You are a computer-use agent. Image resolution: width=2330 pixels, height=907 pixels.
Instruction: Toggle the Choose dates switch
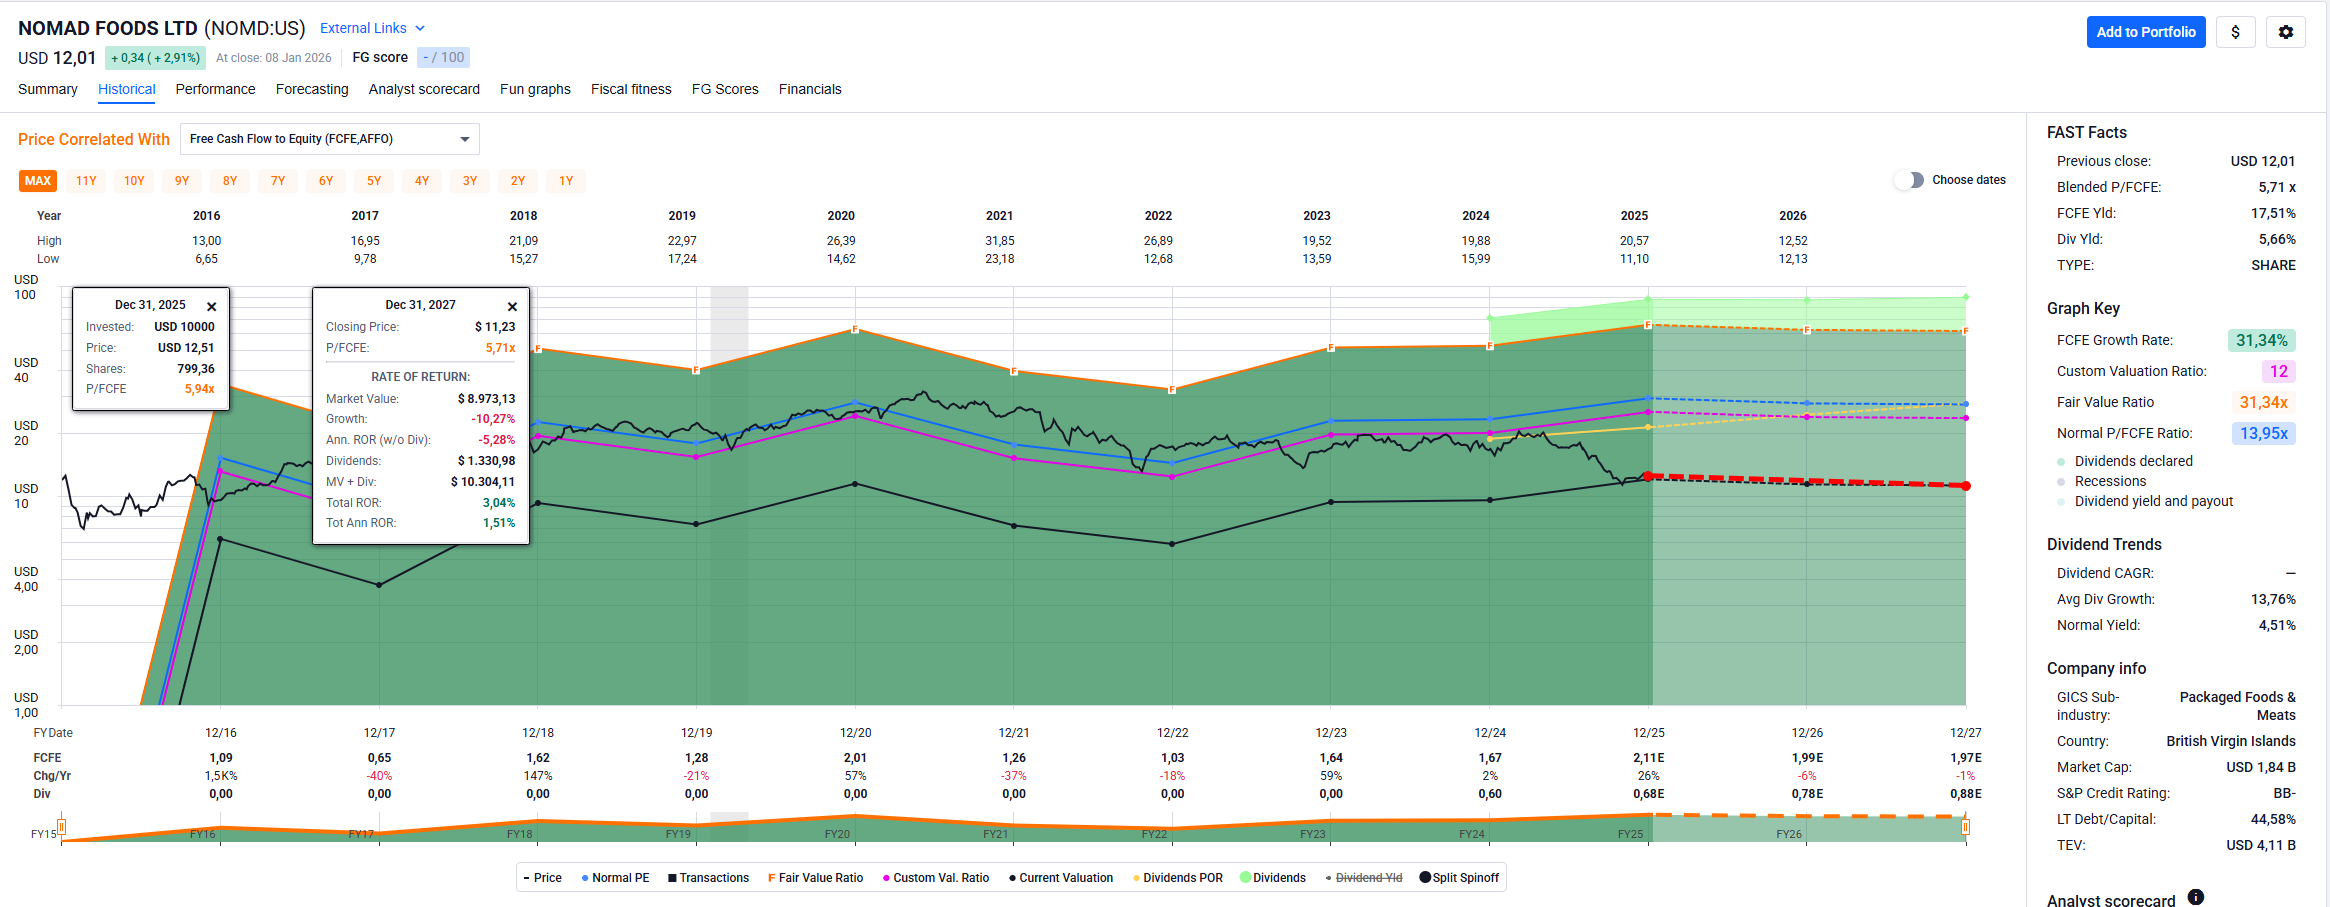click(1909, 180)
